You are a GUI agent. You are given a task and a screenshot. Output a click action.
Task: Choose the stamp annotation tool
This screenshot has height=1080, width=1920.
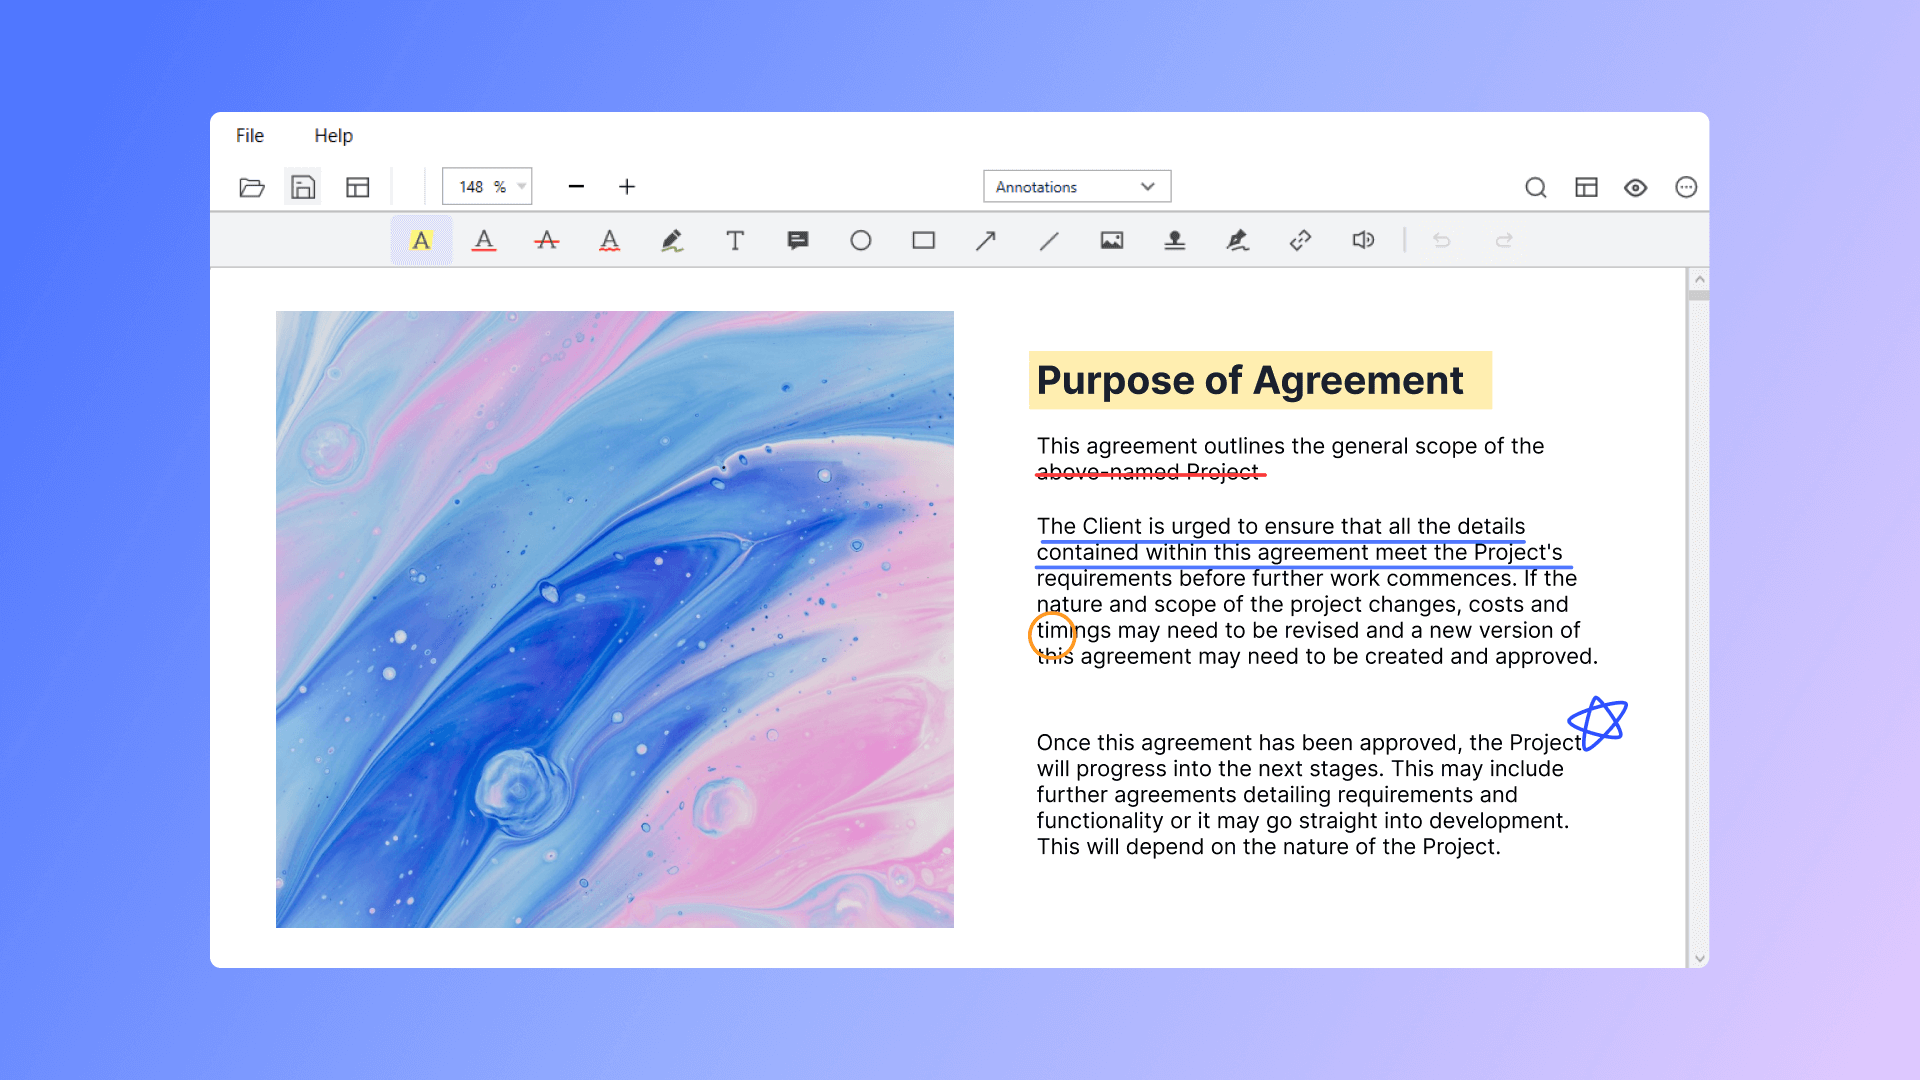tap(1174, 240)
